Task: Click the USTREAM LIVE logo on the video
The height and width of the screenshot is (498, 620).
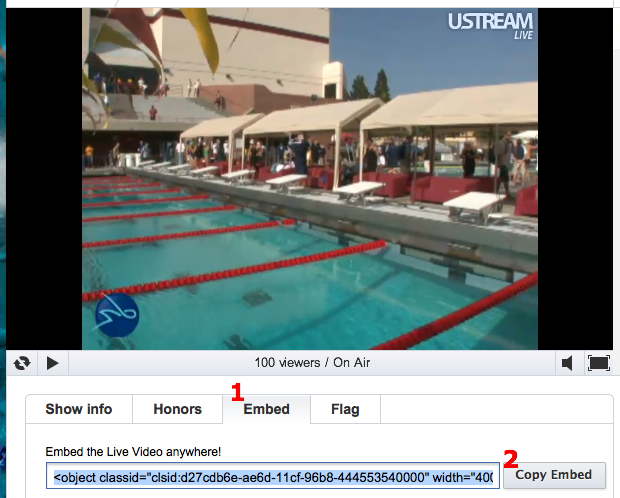Action: click(x=490, y=26)
